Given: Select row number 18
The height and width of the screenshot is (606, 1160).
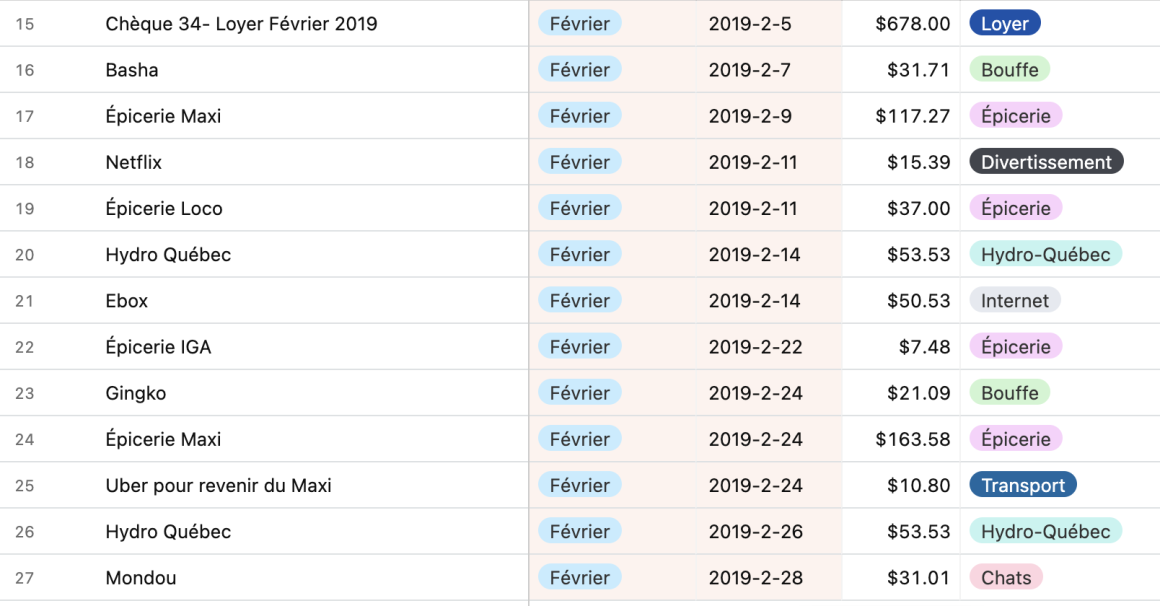Looking at the screenshot, I should 25,163.
